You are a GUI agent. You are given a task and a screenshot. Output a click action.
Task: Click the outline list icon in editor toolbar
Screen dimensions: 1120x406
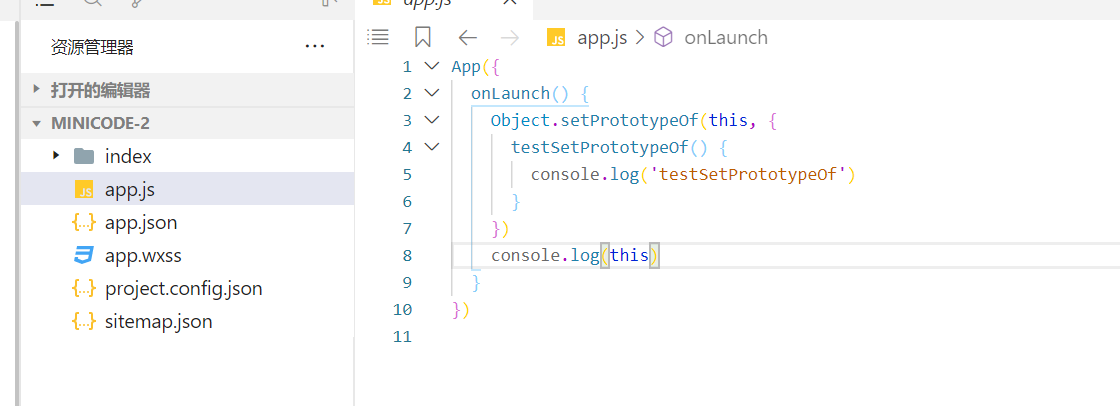[377, 37]
